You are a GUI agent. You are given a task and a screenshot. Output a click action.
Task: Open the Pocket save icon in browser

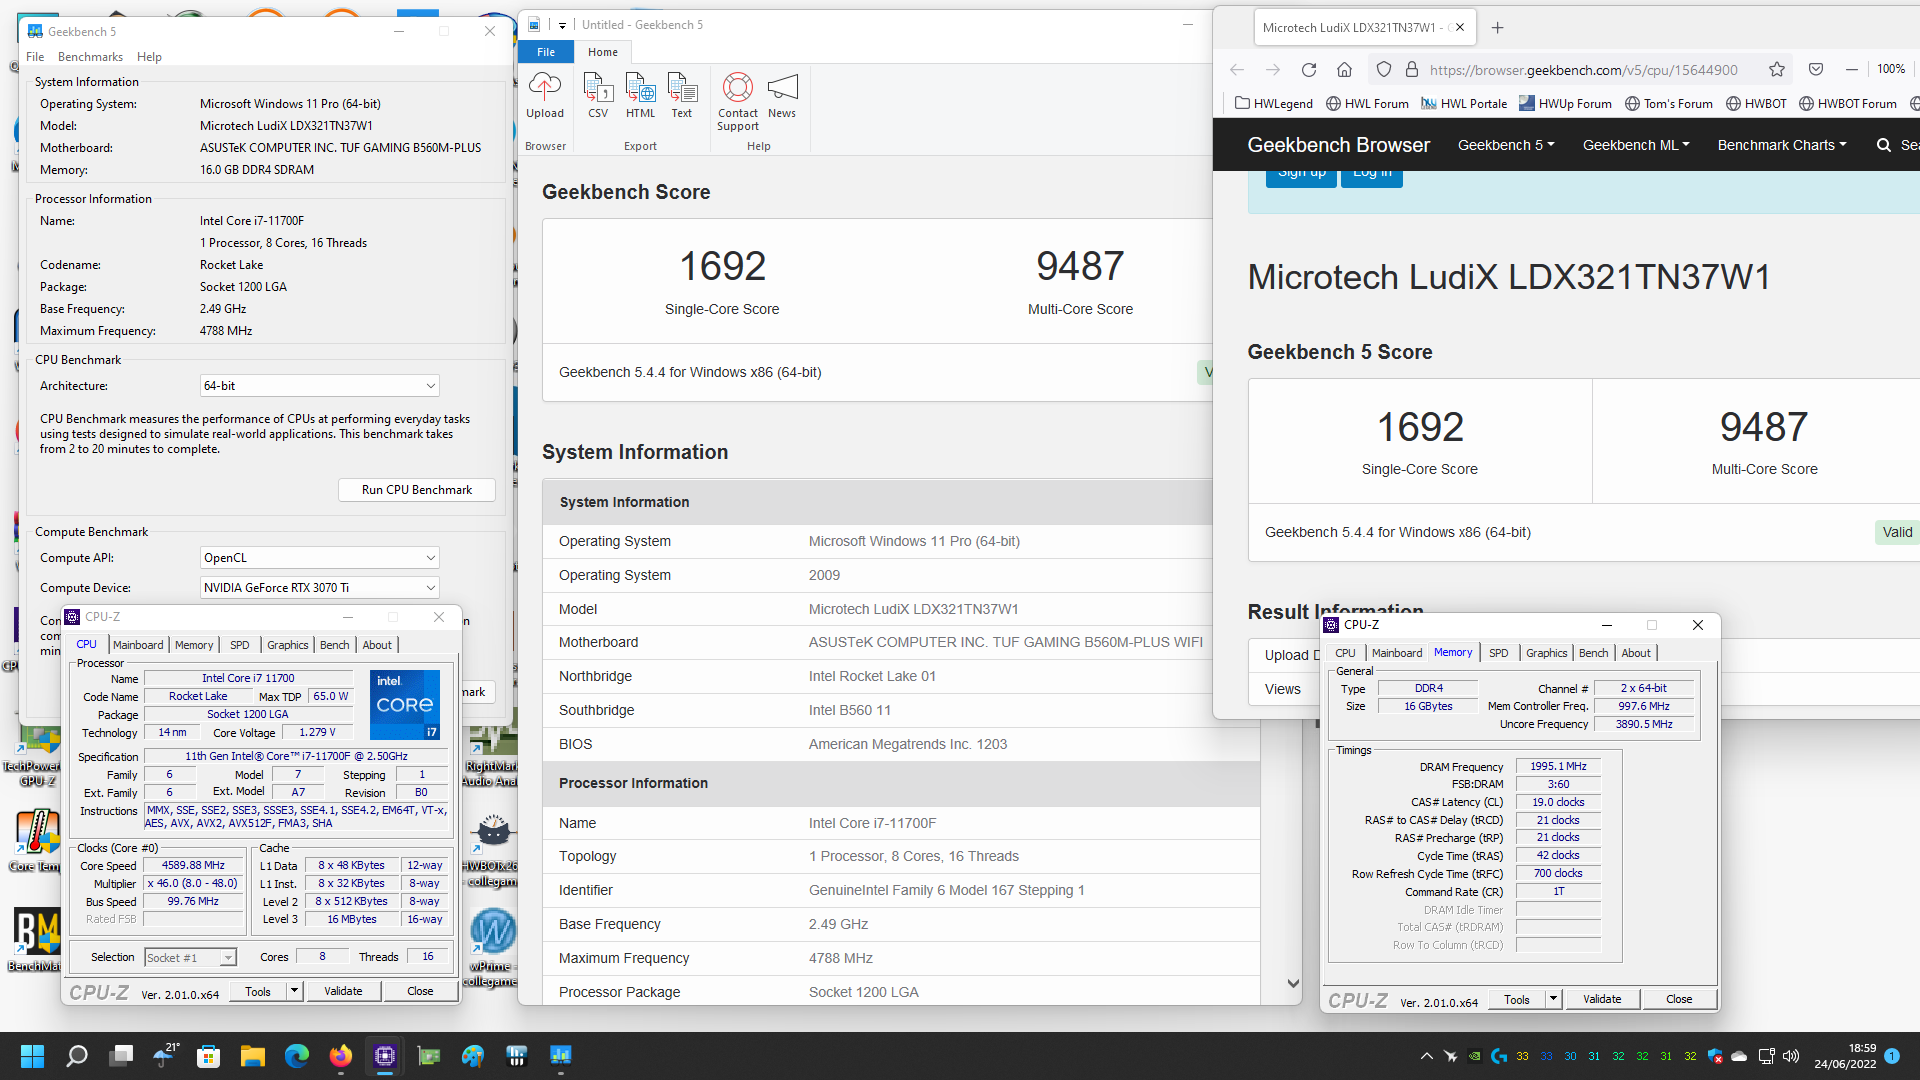(x=1816, y=70)
